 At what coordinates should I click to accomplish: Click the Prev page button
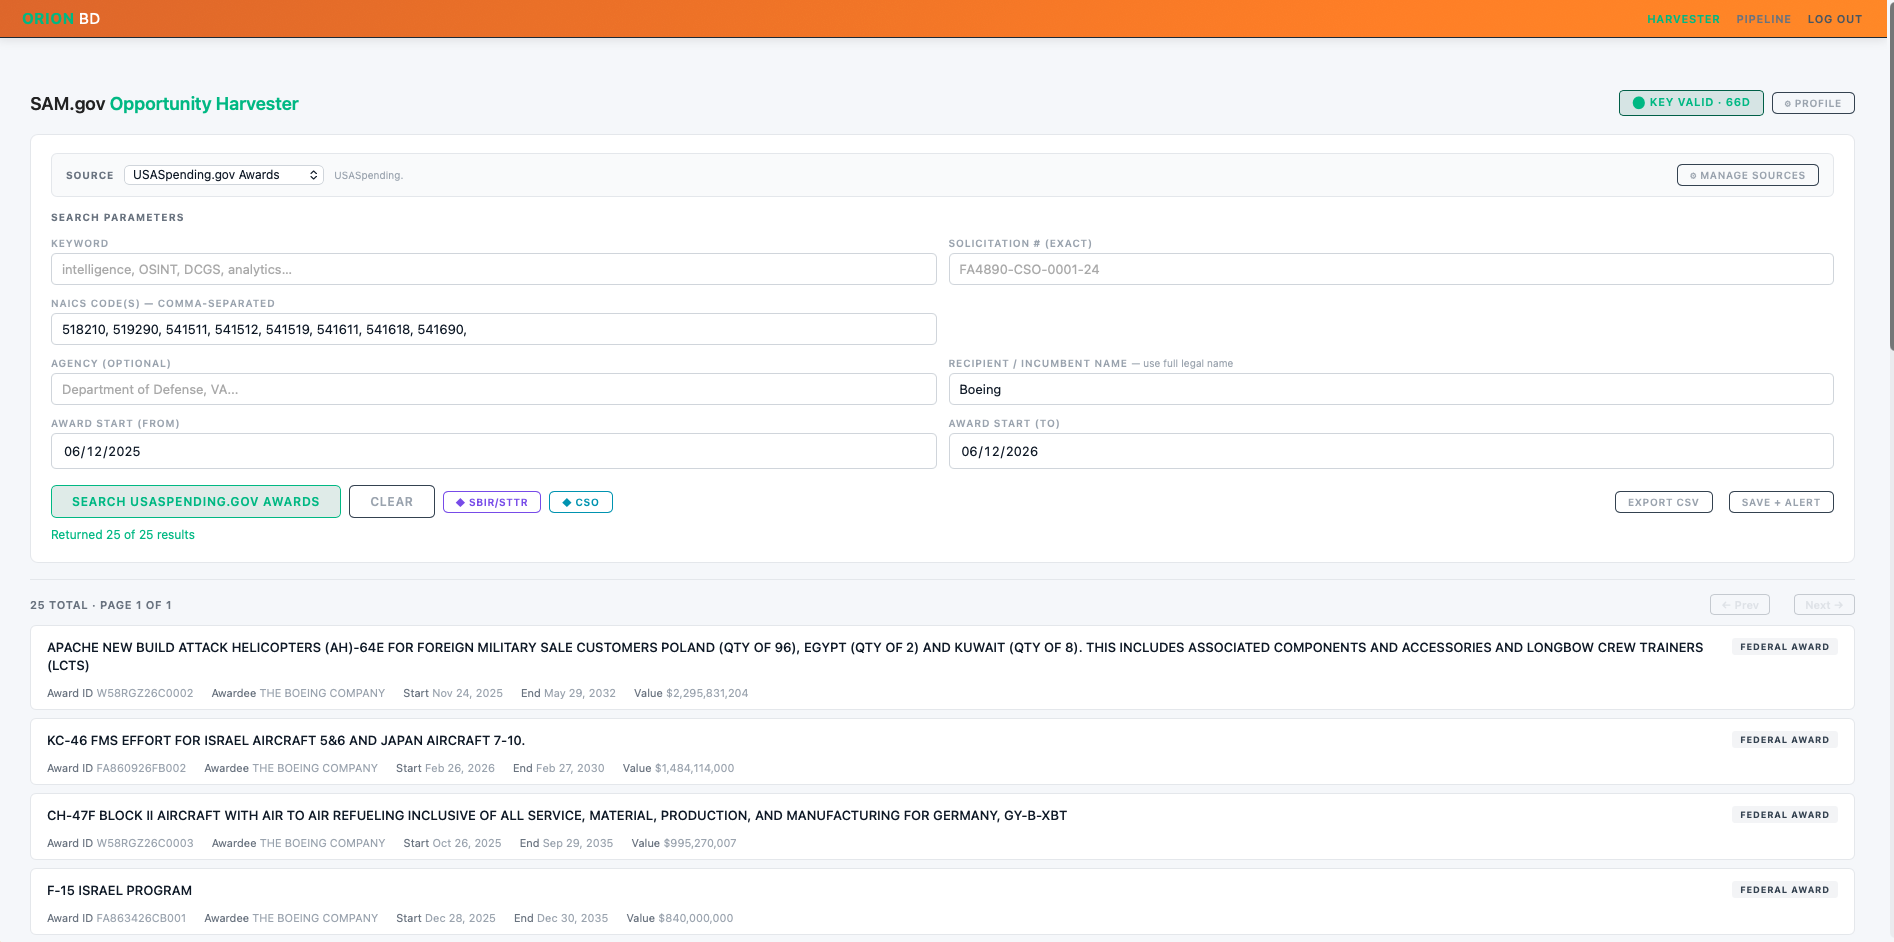coord(1739,605)
